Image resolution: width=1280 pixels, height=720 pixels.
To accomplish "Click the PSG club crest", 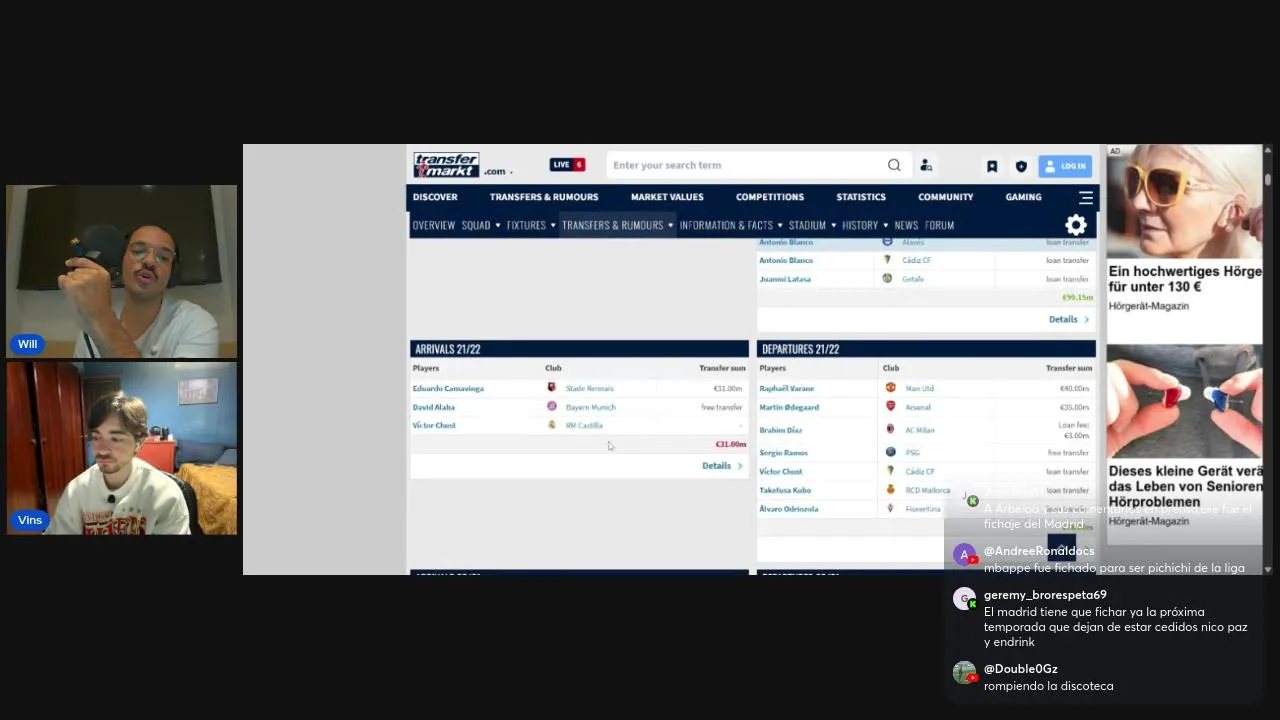I will [x=890, y=452].
